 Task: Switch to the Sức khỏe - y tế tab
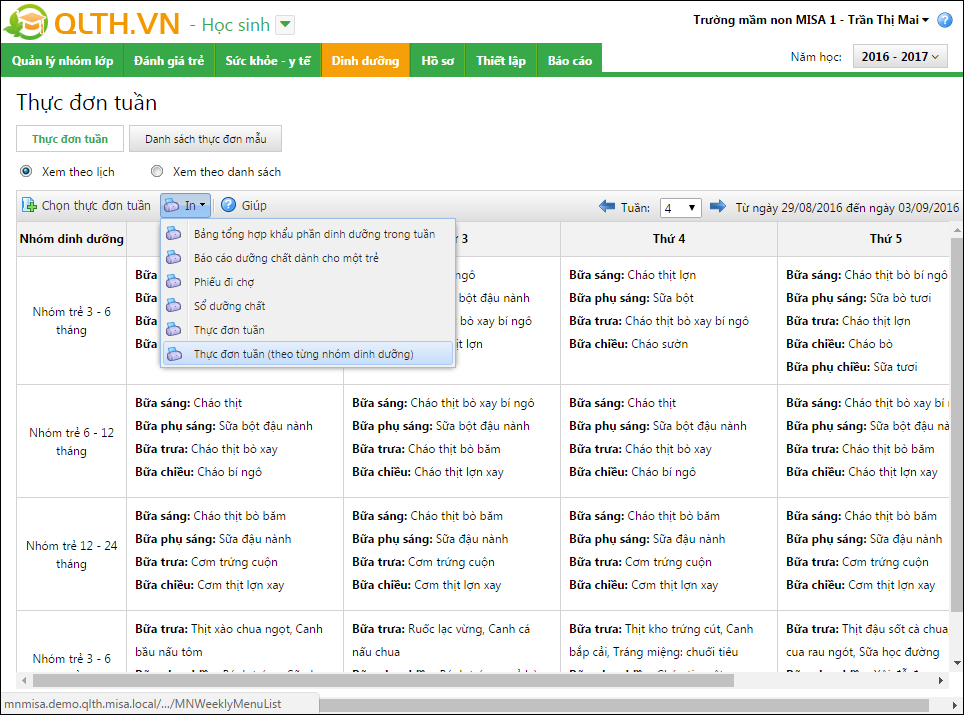tap(267, 61)
